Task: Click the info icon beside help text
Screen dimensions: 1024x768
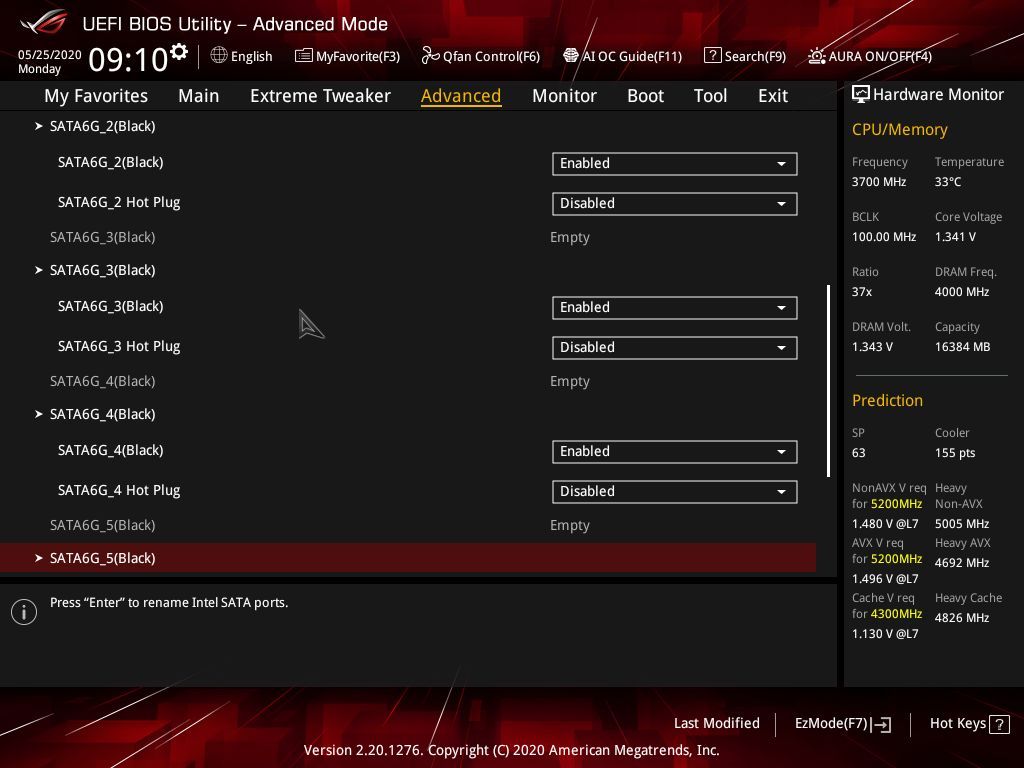Action: point(24,612)
